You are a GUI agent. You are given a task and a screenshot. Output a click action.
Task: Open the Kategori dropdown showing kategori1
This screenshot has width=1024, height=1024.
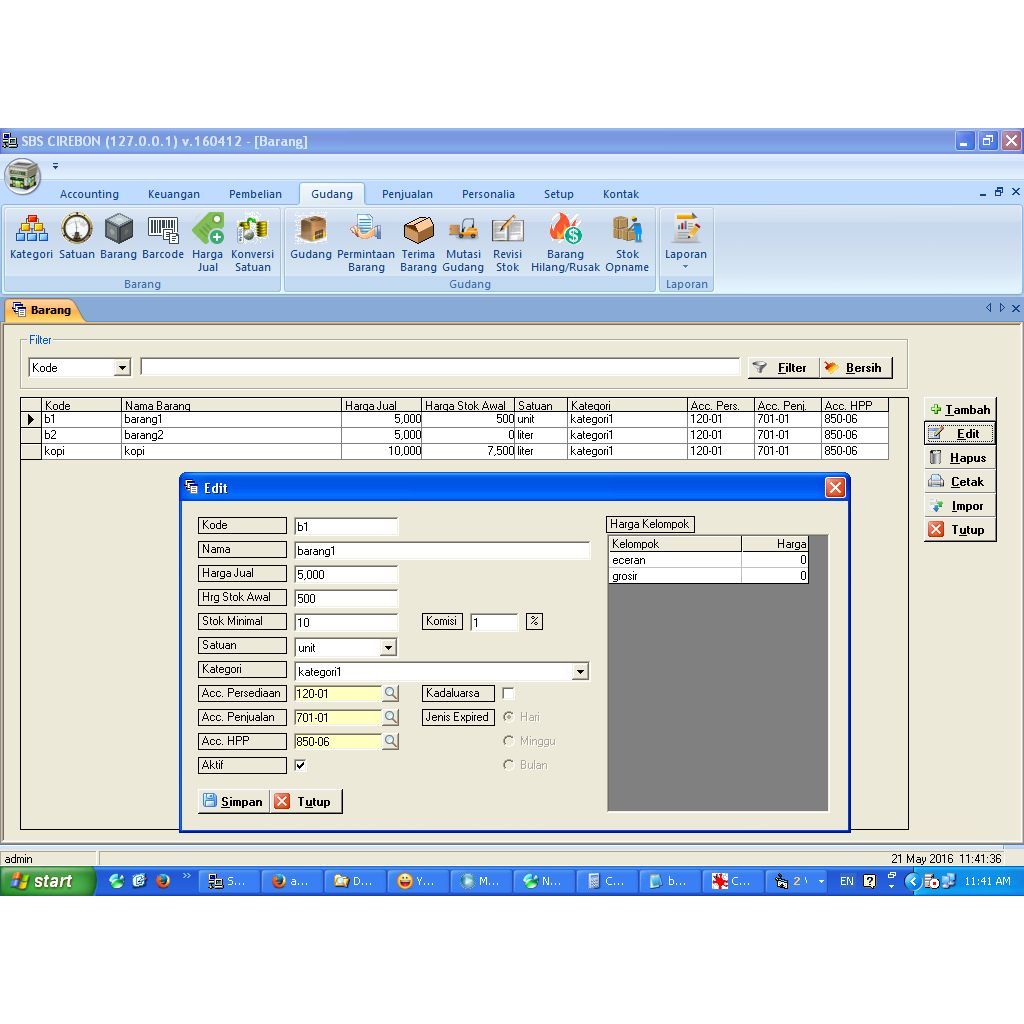(580, 671)
